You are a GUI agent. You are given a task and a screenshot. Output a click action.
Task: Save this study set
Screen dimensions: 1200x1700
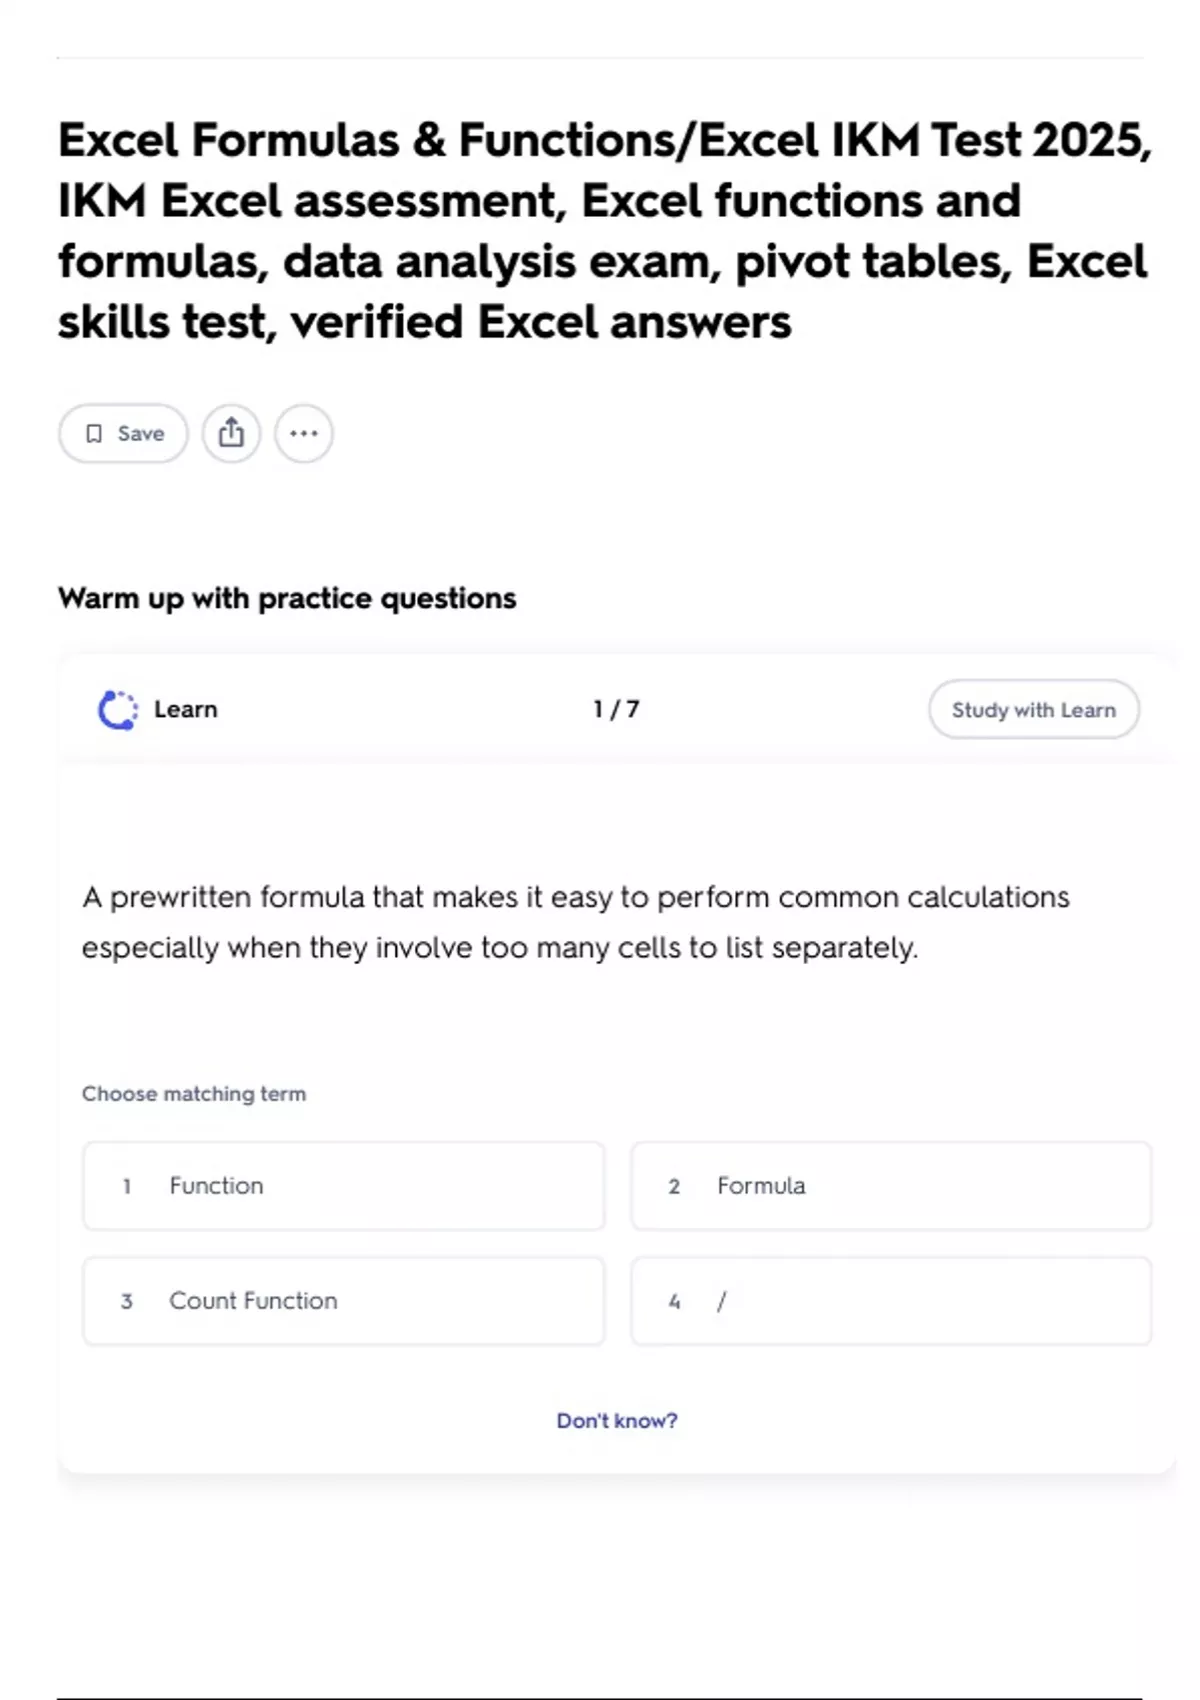click(x=122, y=433)
